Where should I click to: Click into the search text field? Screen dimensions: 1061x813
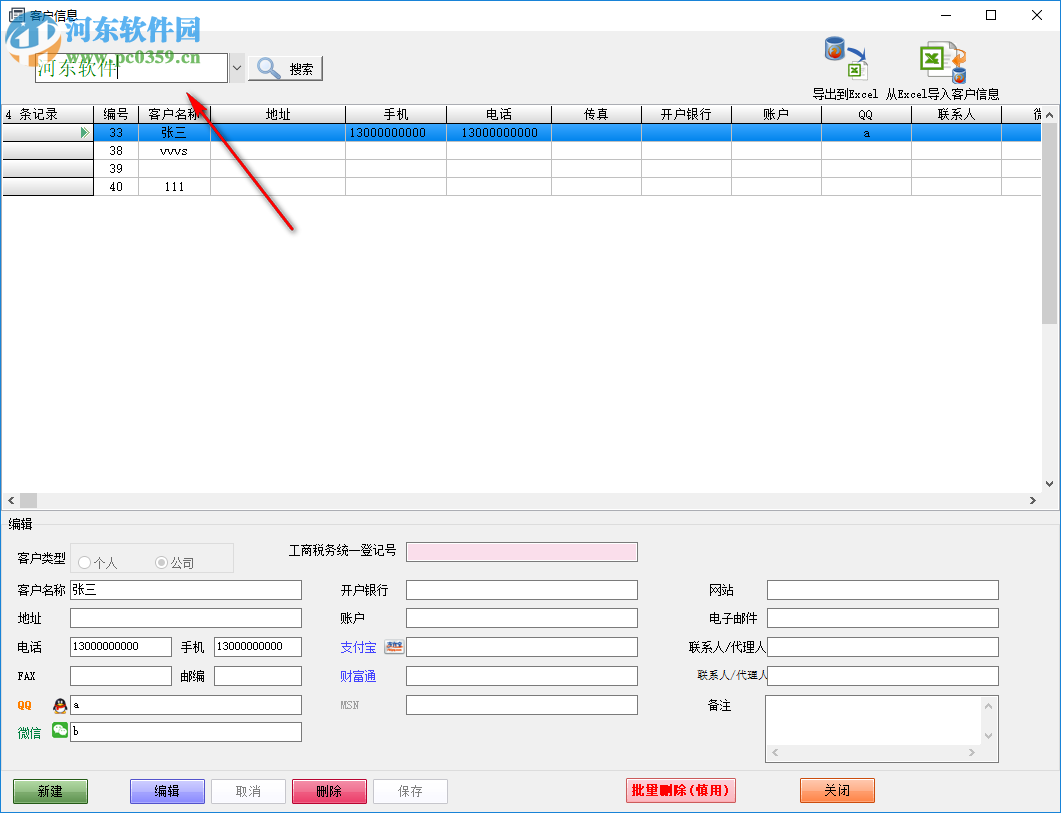pos(131,68)
